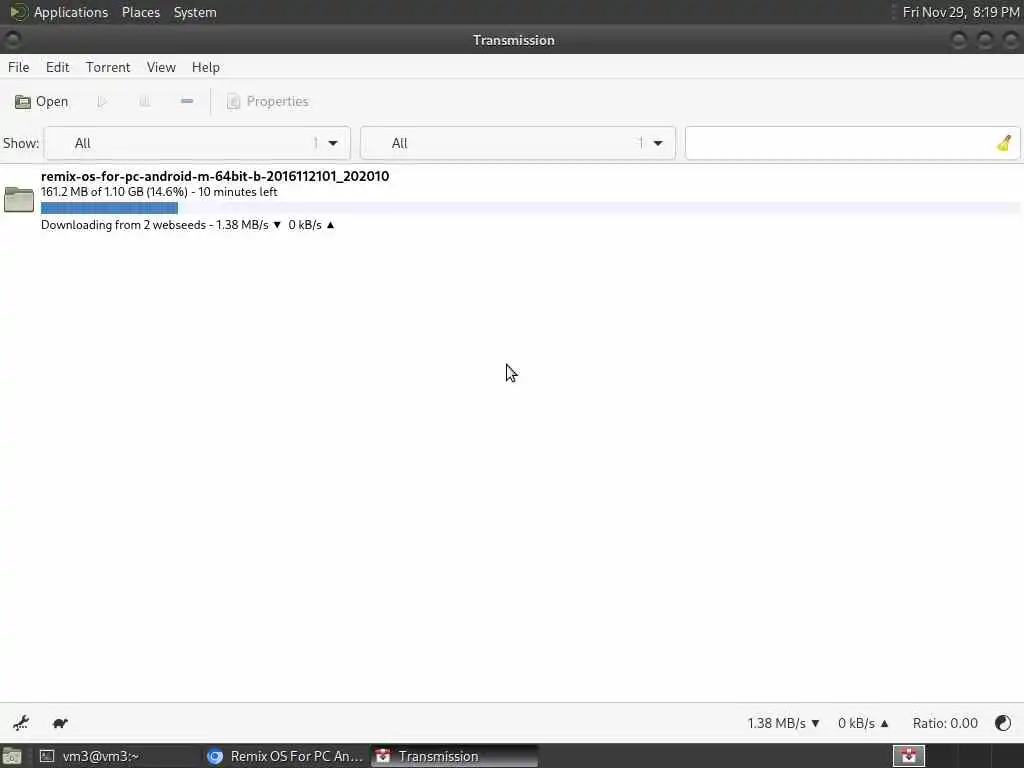Viewport: 1024px width, 768px height.
Task: Open the Applications system menu
Action: (71, 12)
